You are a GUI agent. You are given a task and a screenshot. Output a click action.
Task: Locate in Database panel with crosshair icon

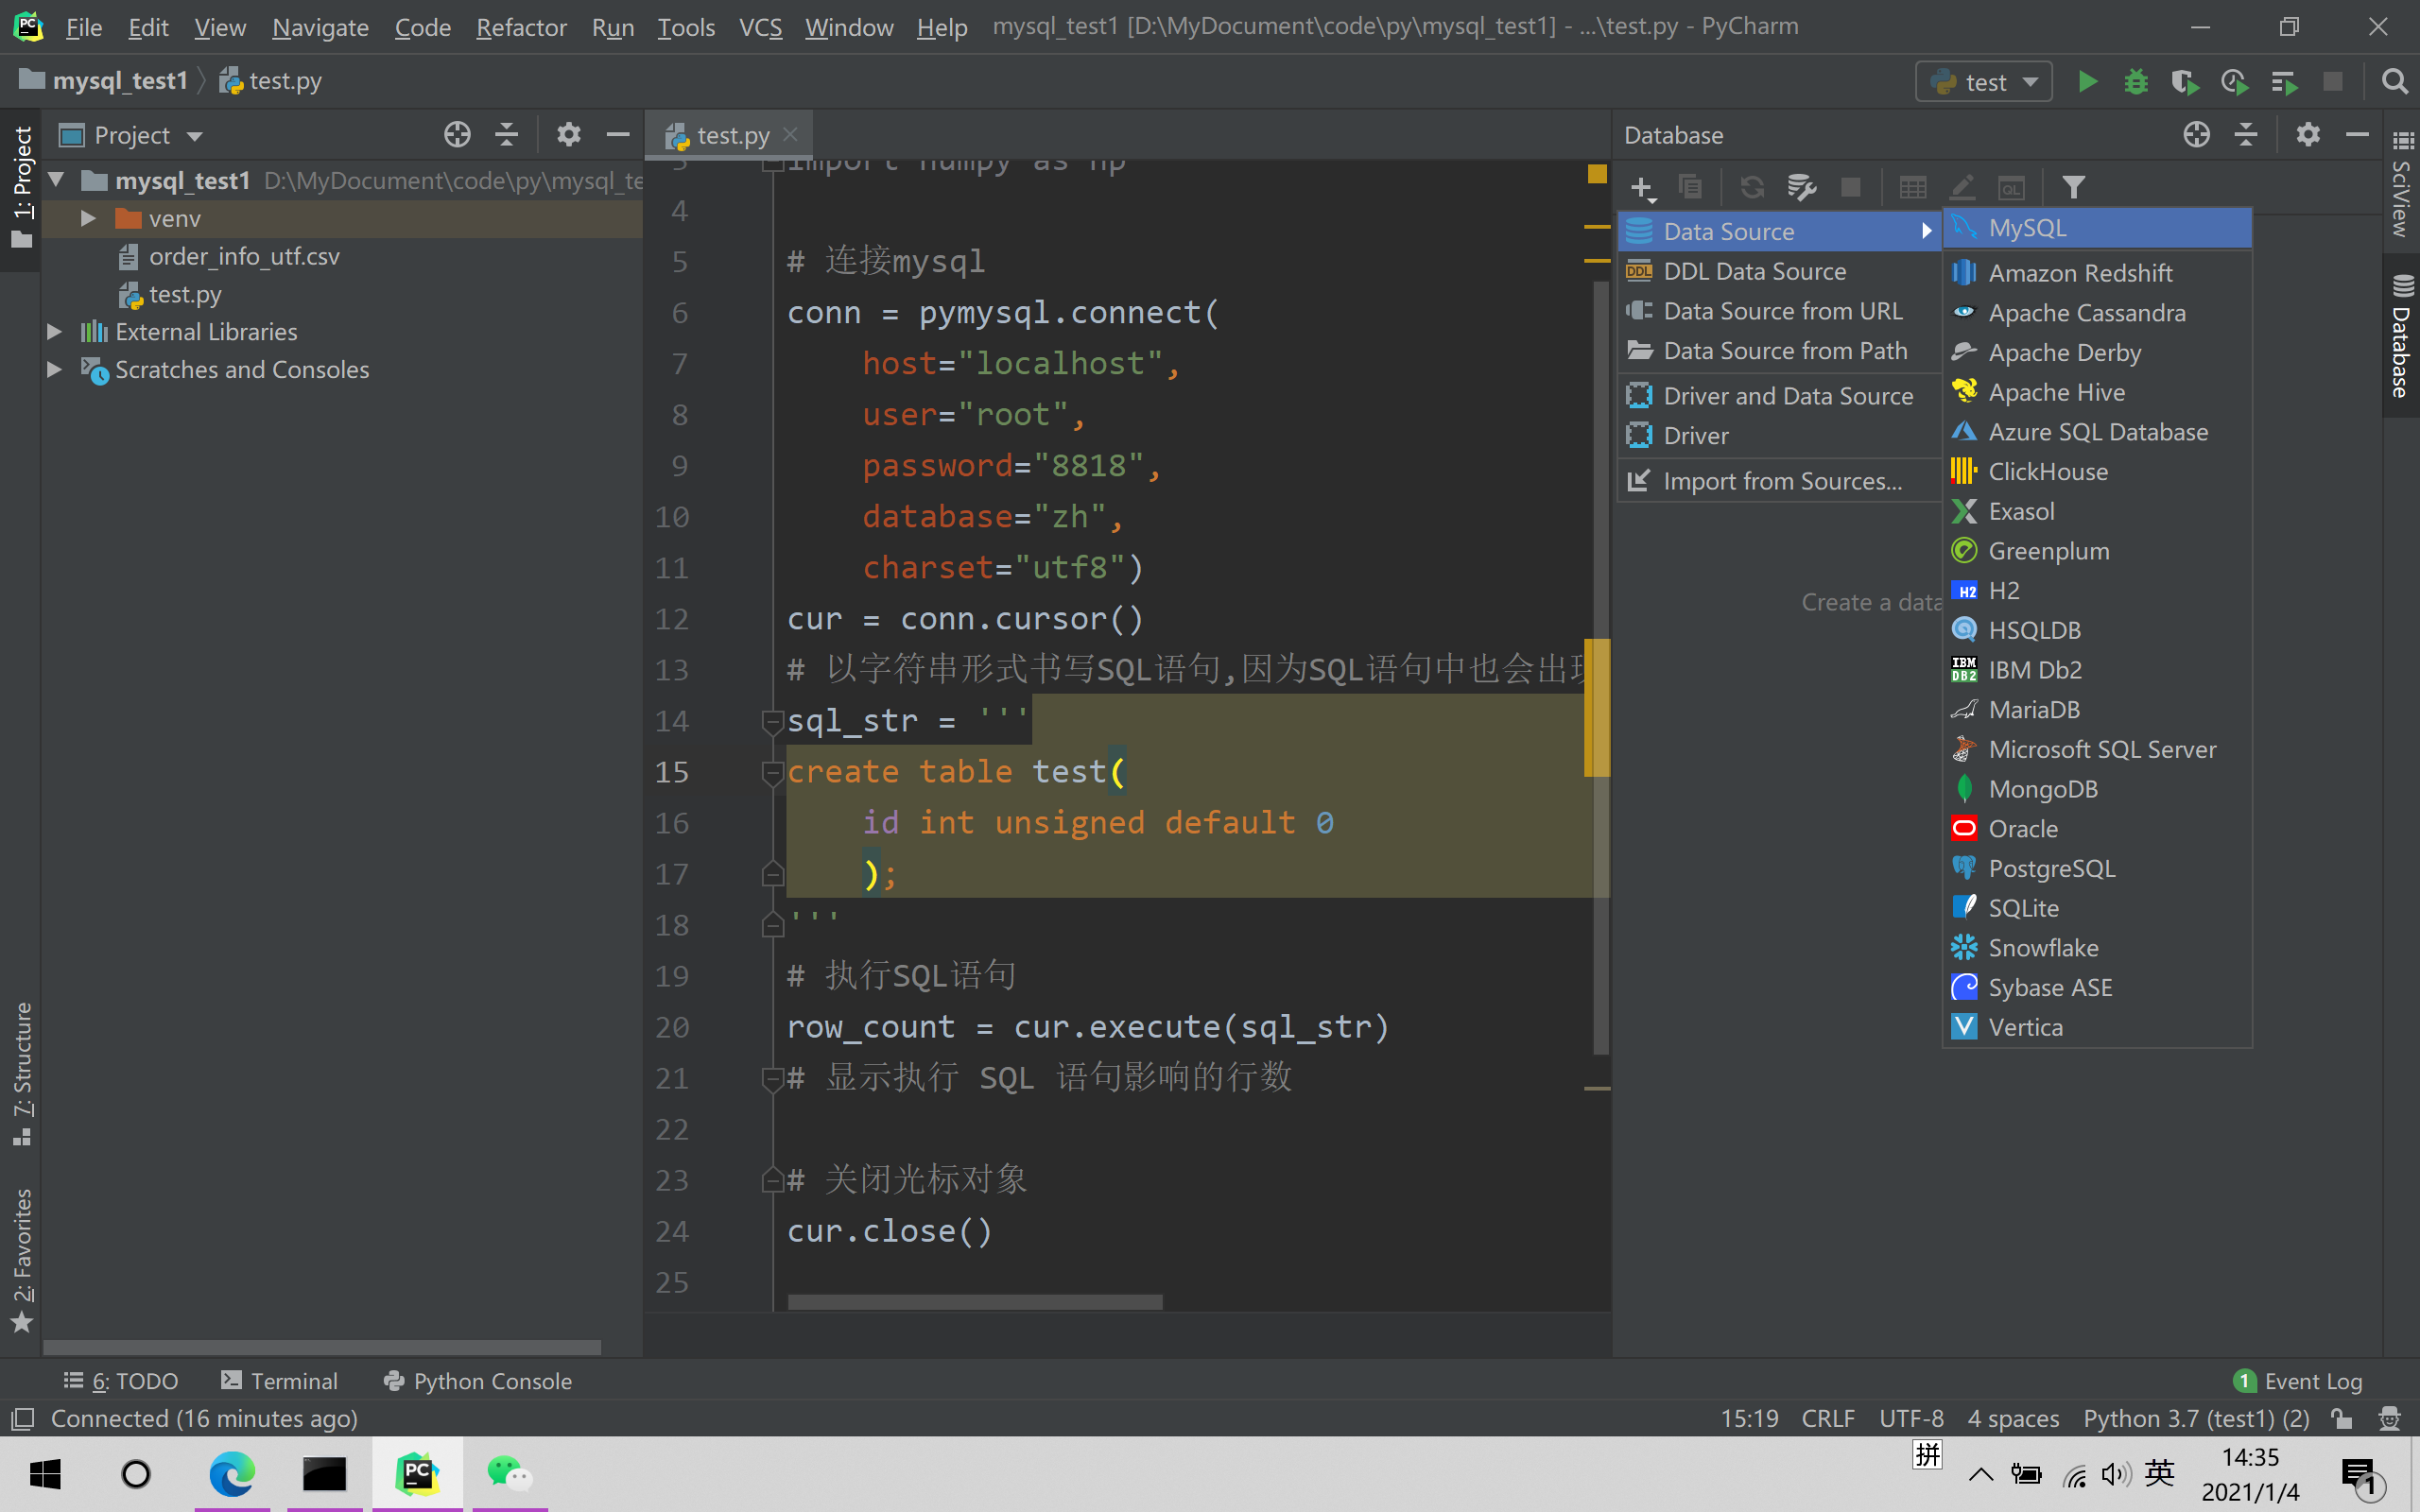[x=2197, y=134]
